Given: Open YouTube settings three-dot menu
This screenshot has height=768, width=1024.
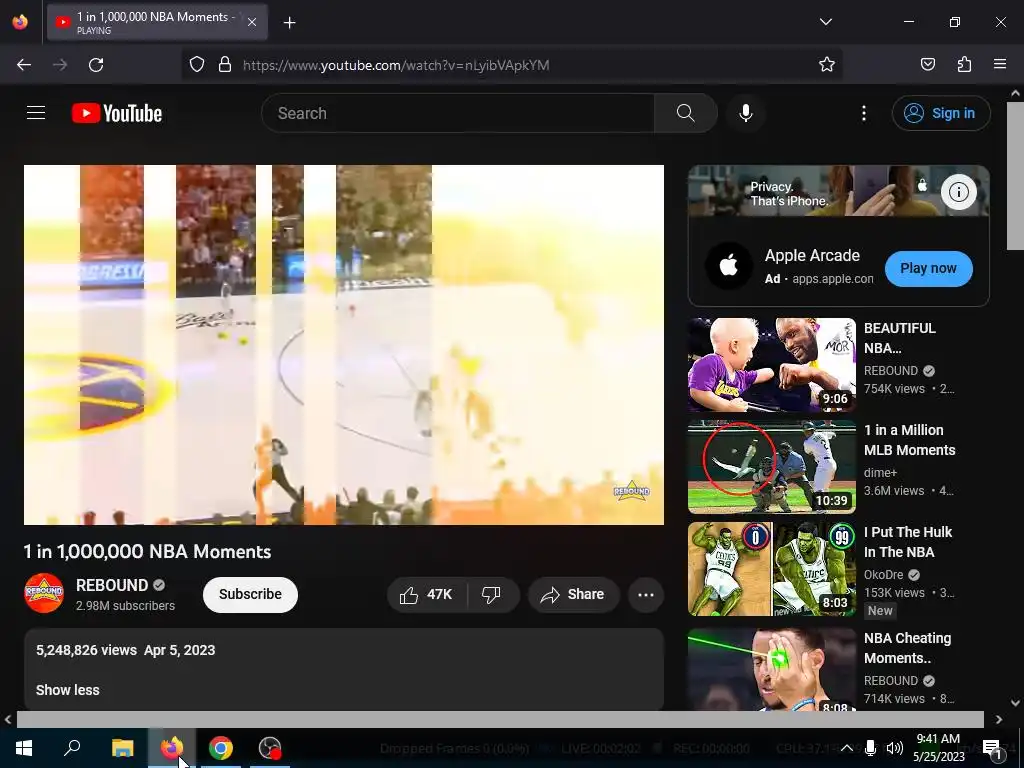Looking at the screenshot, I should click(864, 113).
